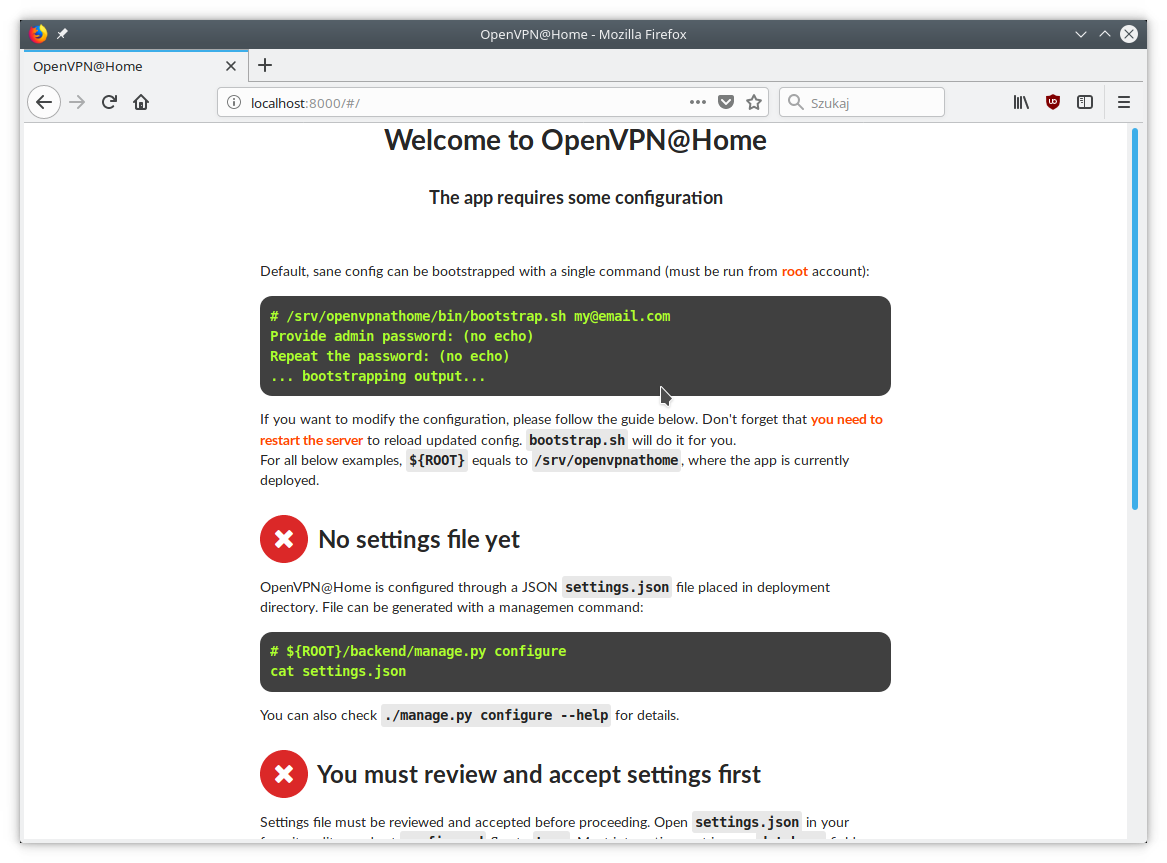Screen dimensions: 1167x863
Task: Open the Firefox hamburger menu
Action: pos(1124,102)
